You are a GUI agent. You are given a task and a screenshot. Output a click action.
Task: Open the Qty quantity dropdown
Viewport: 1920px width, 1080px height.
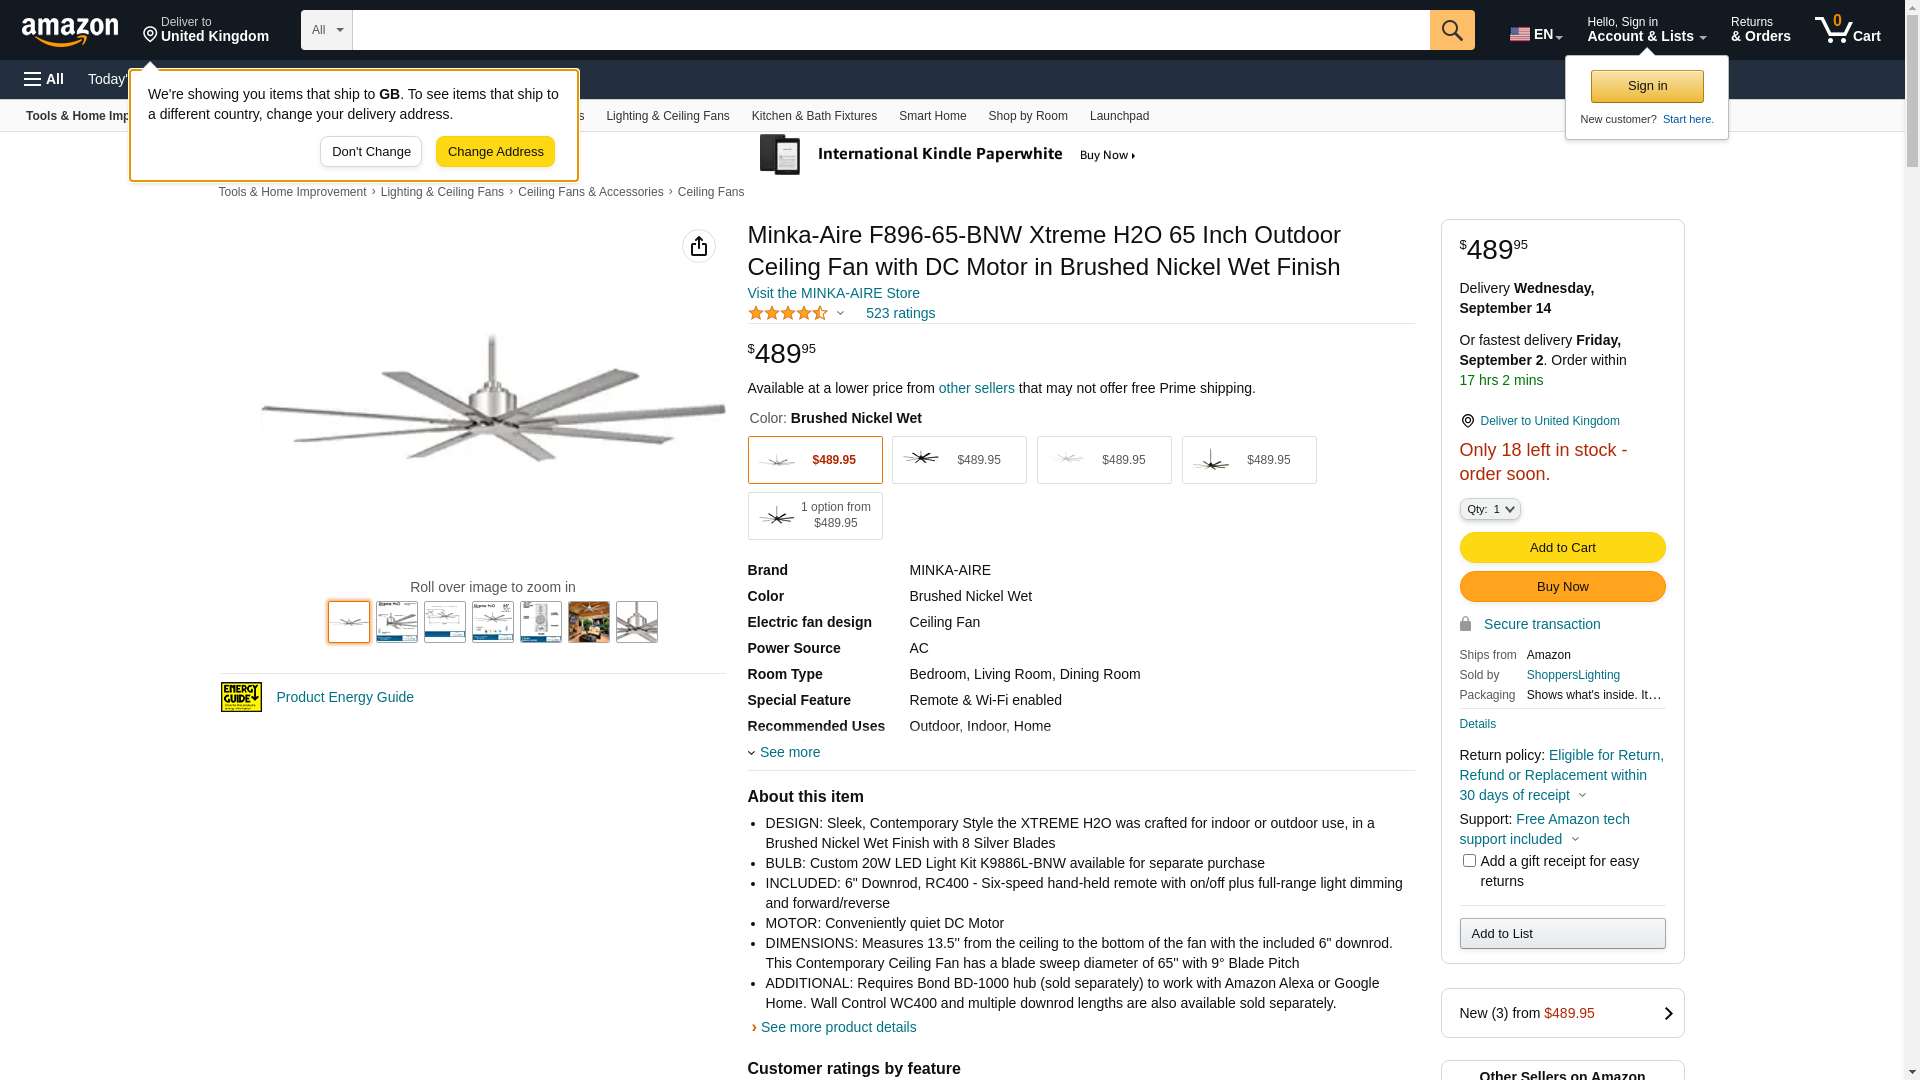pos(1489,509)
